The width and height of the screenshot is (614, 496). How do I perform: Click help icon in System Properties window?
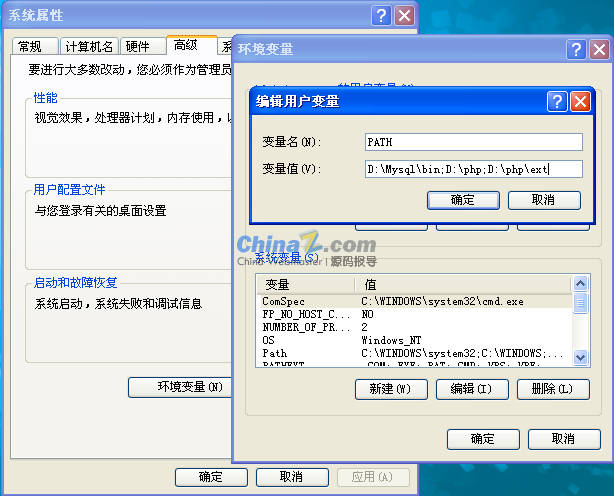pos(381,16)
